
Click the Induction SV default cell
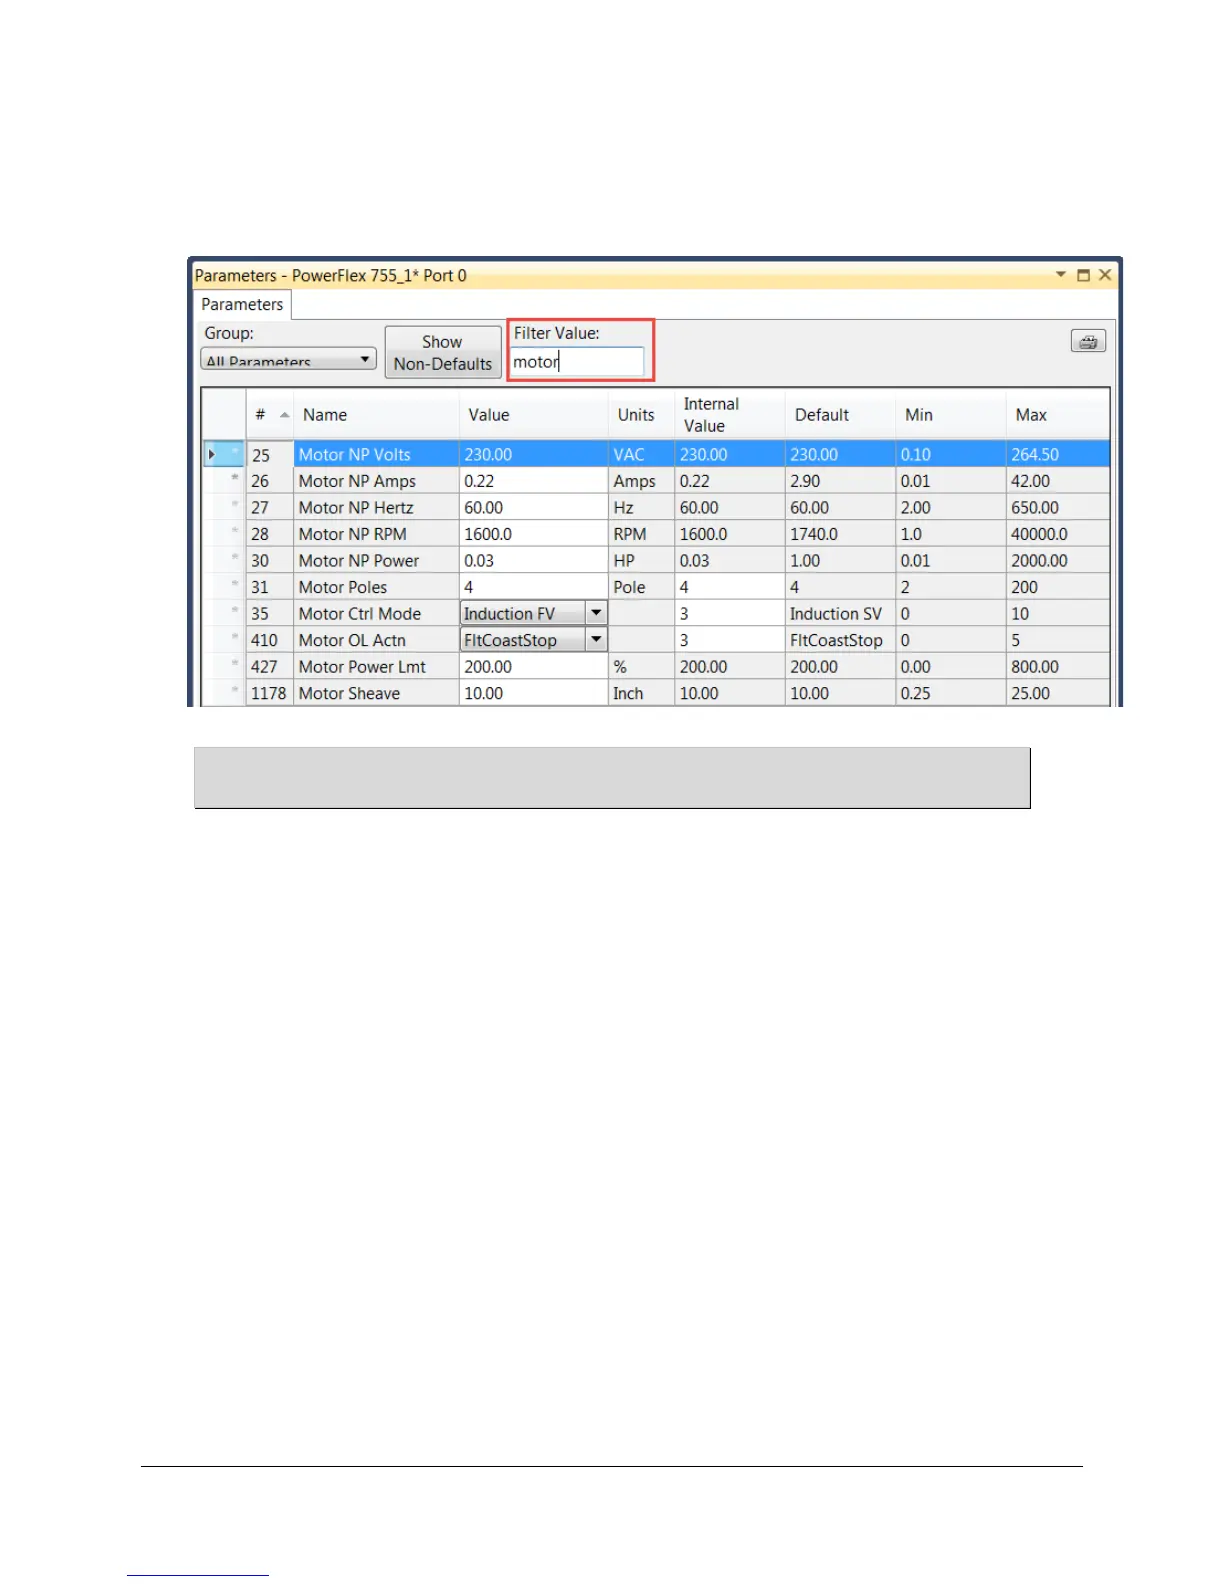point(840,614)
